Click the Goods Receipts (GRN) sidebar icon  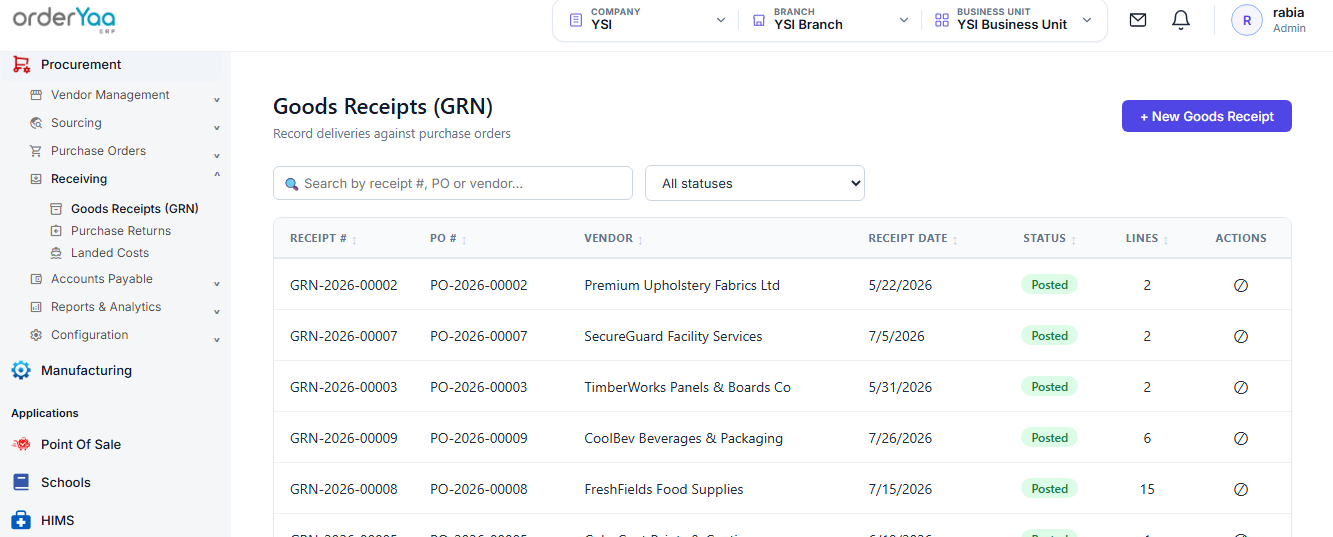coord(56,209)
